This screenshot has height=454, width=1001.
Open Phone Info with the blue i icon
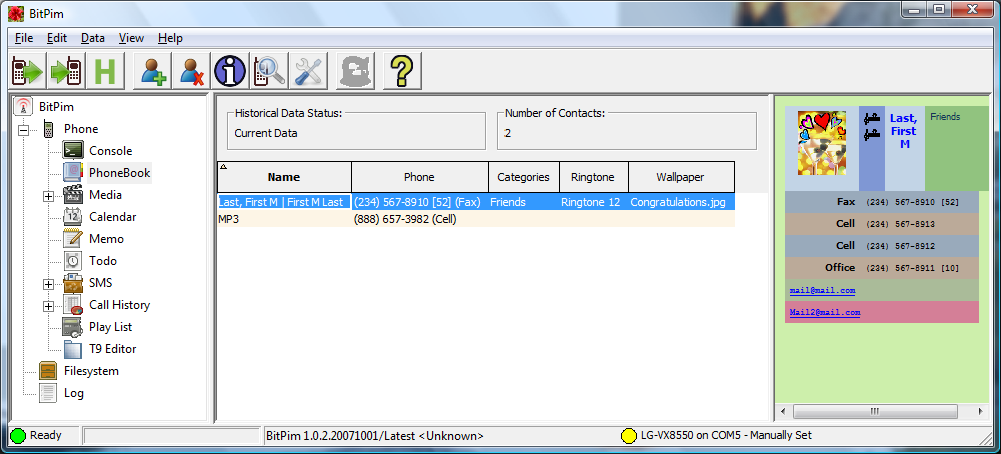(230, 70)
